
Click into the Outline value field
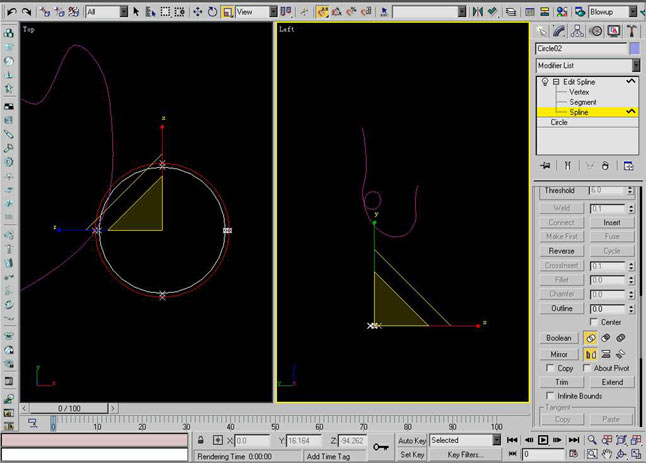pos(607,309)
